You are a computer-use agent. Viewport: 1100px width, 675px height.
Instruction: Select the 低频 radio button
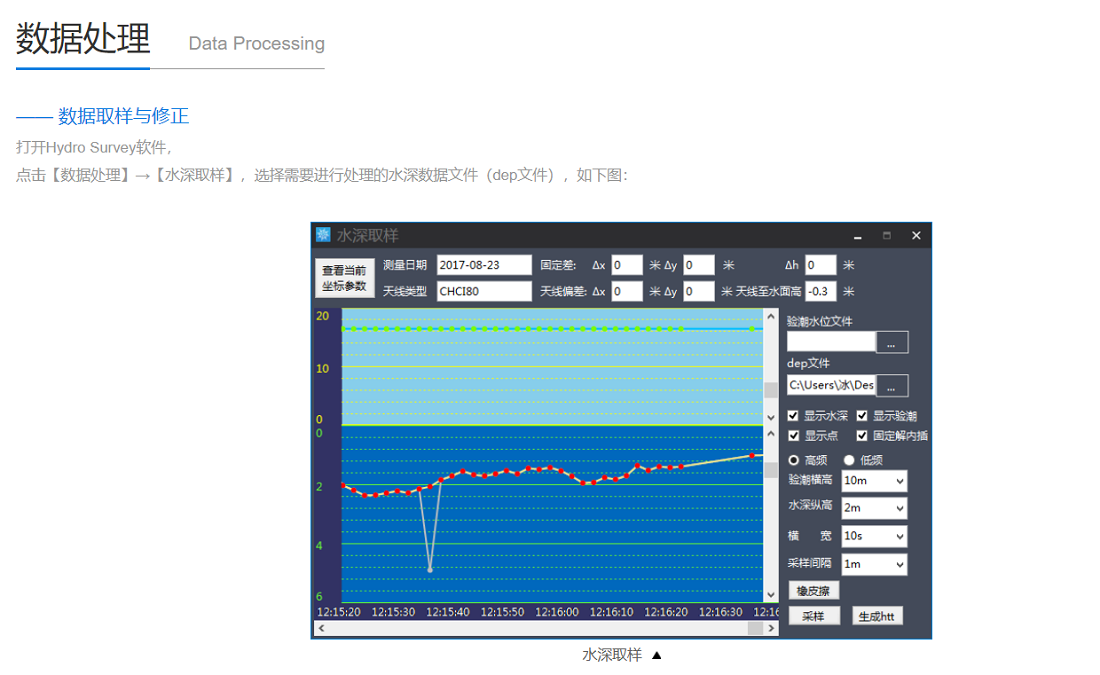[x=849, y=460]
